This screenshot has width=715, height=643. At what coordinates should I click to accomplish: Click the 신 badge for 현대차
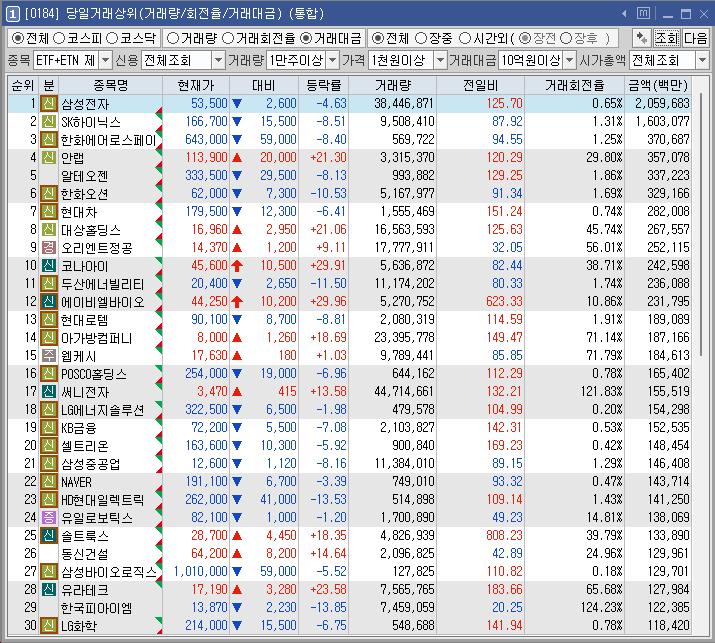click(x=48, y=212)
